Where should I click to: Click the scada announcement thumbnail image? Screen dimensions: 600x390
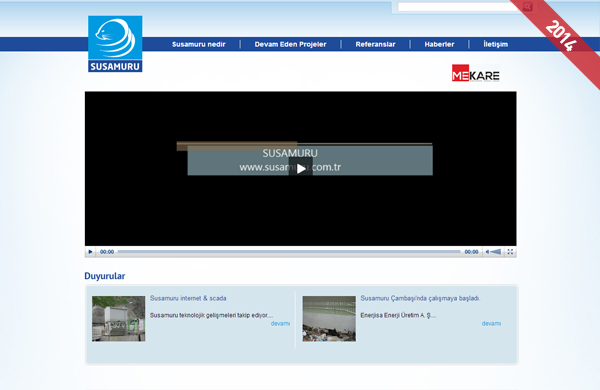(x=119, y=318)
